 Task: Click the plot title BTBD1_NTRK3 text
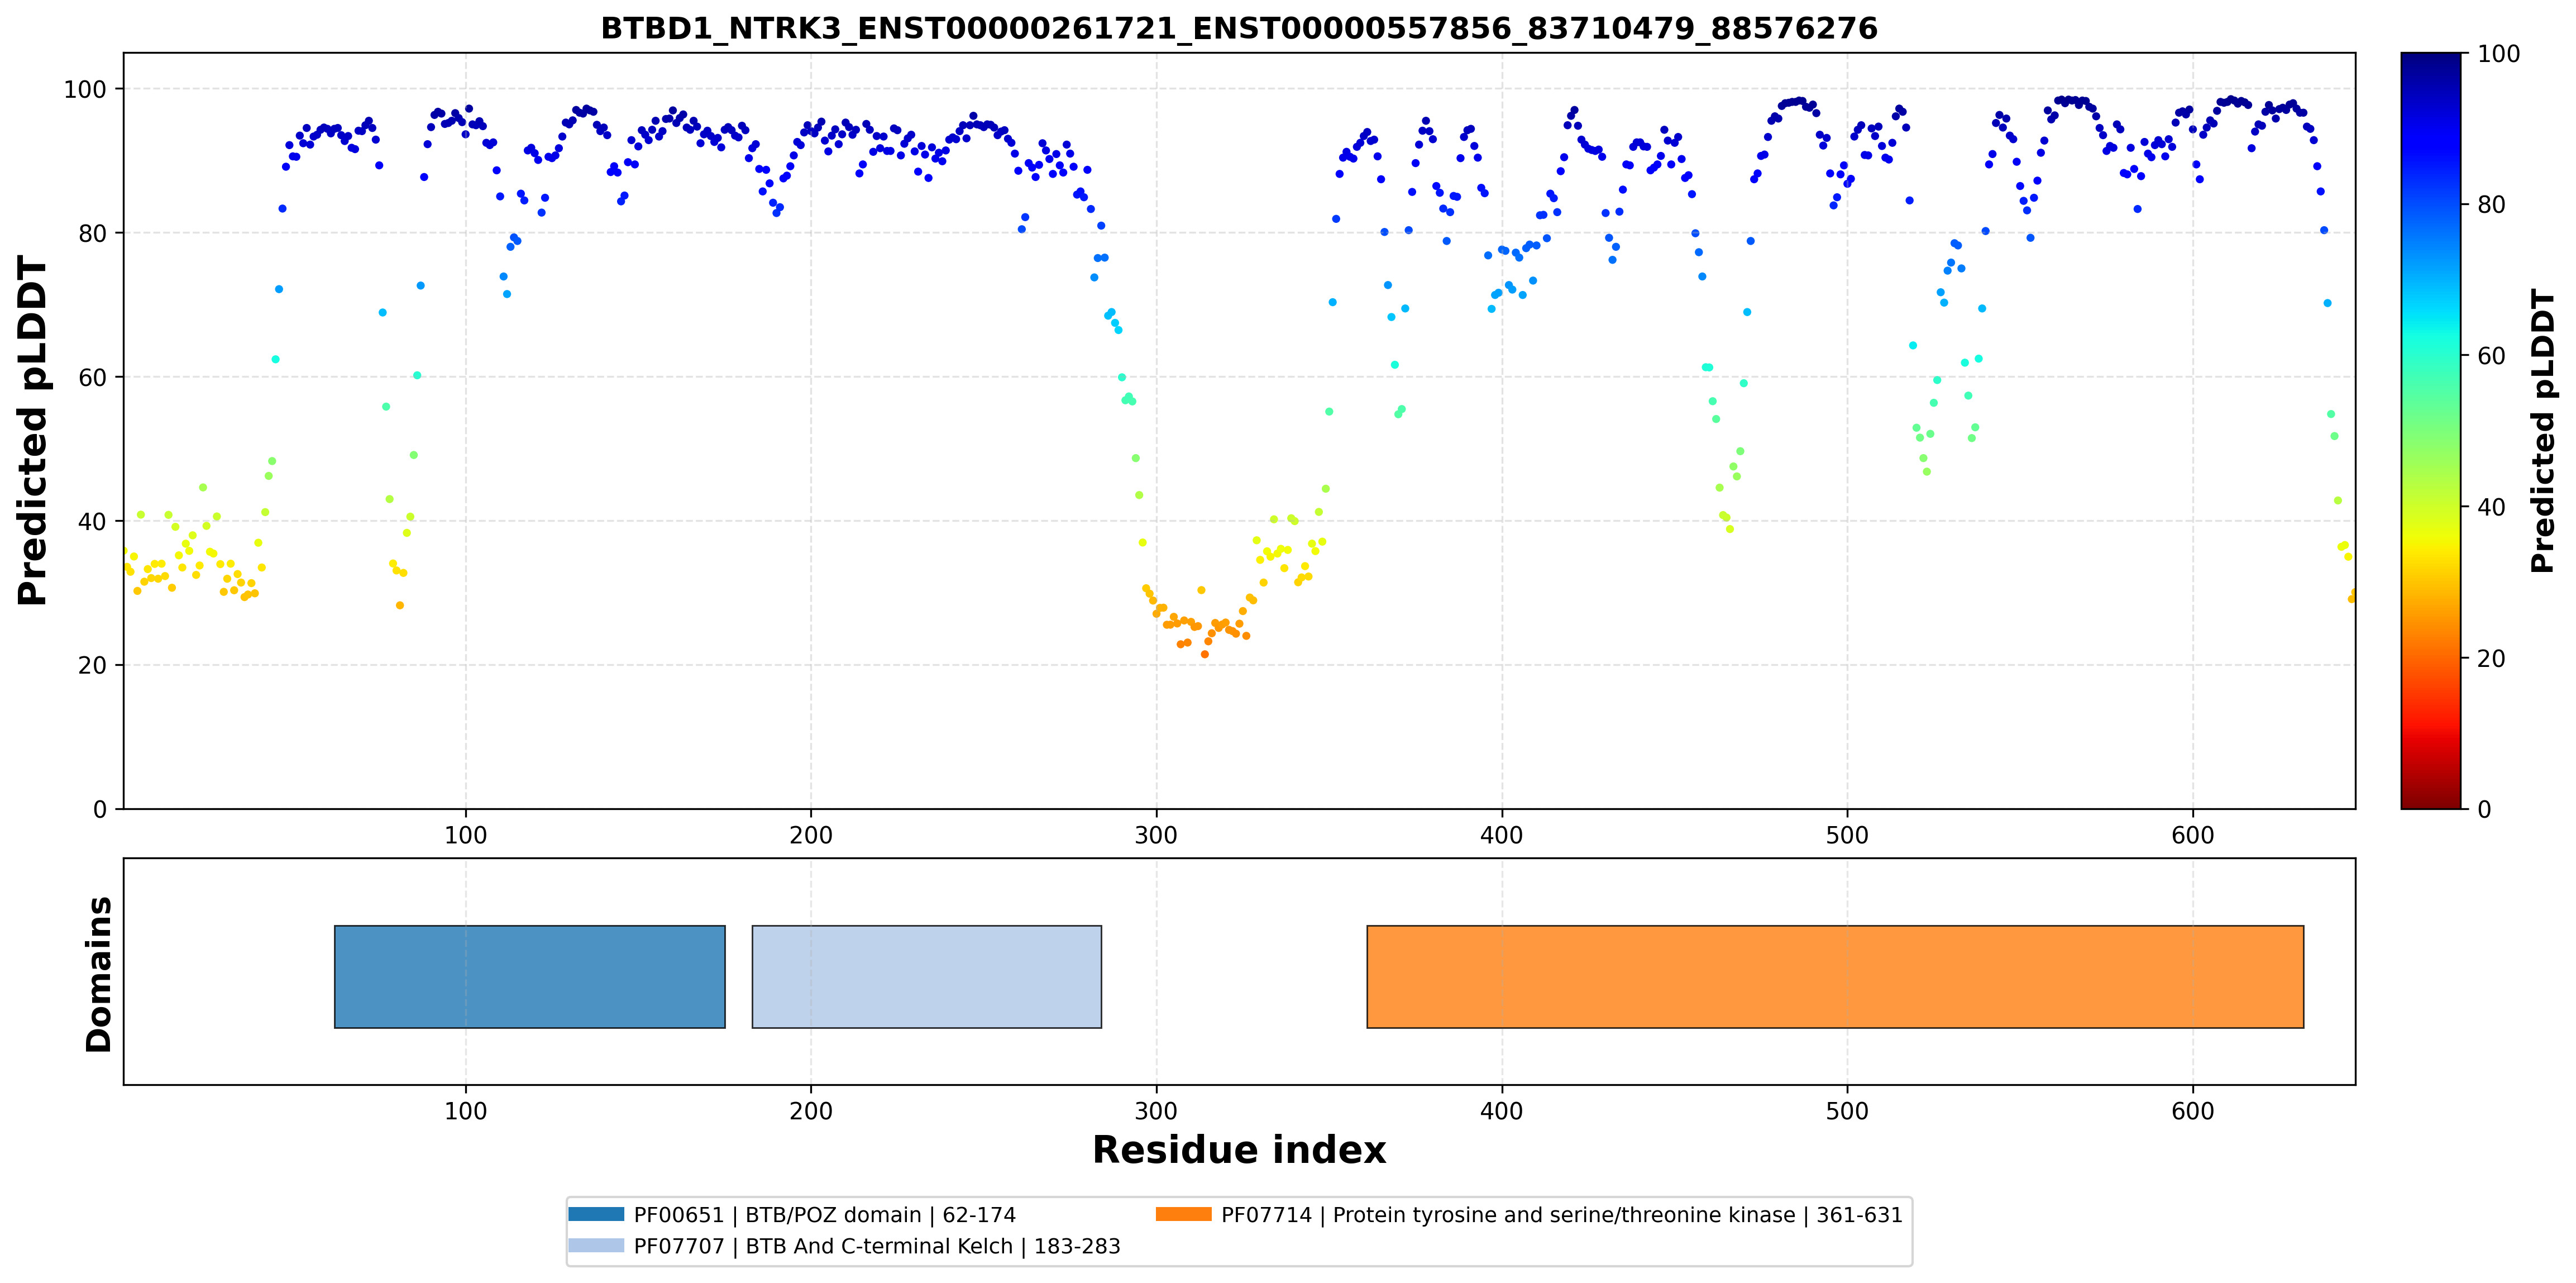(1239, 28)
